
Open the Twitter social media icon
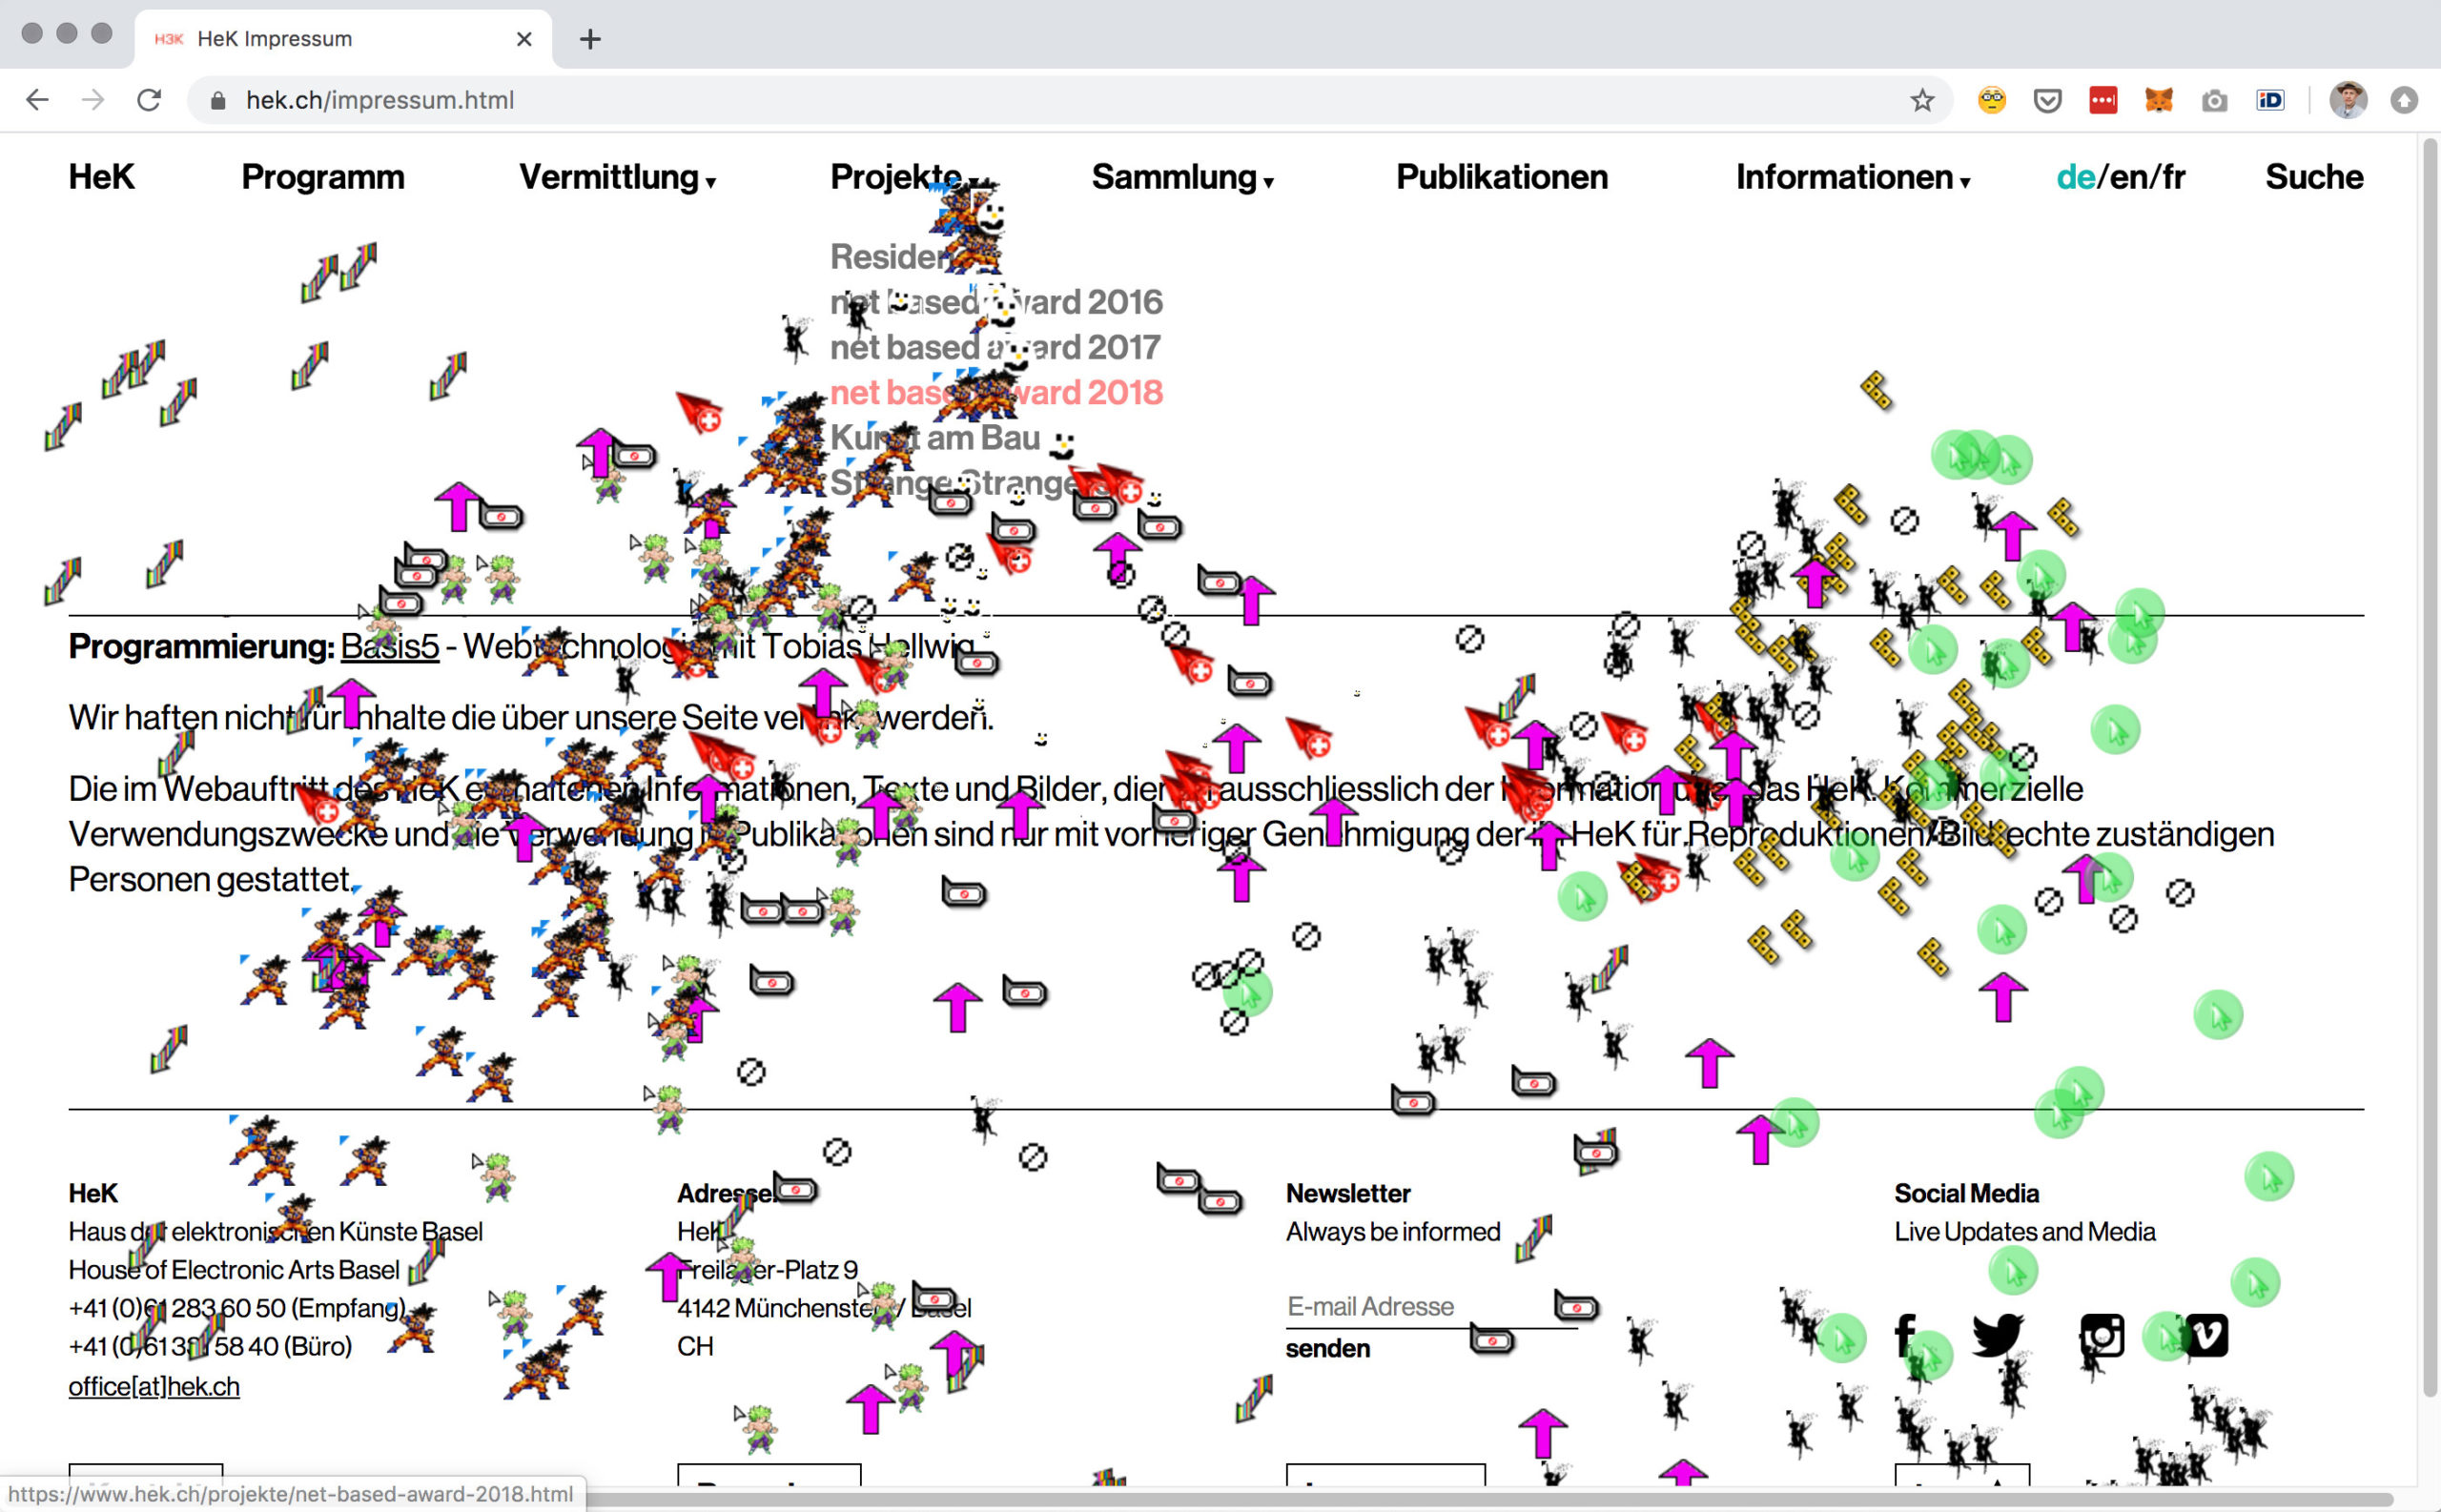pyautogui.click(x=1996, y=1335)
